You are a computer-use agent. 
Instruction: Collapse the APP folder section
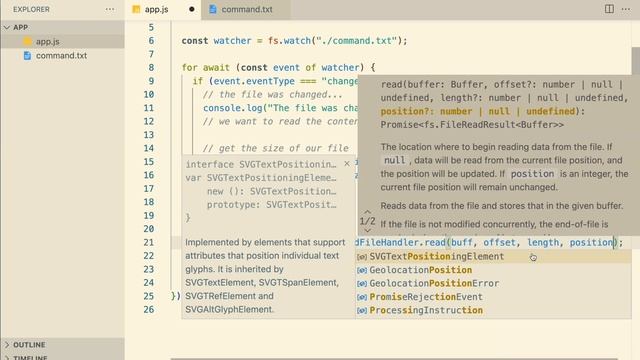coord(62,27)
